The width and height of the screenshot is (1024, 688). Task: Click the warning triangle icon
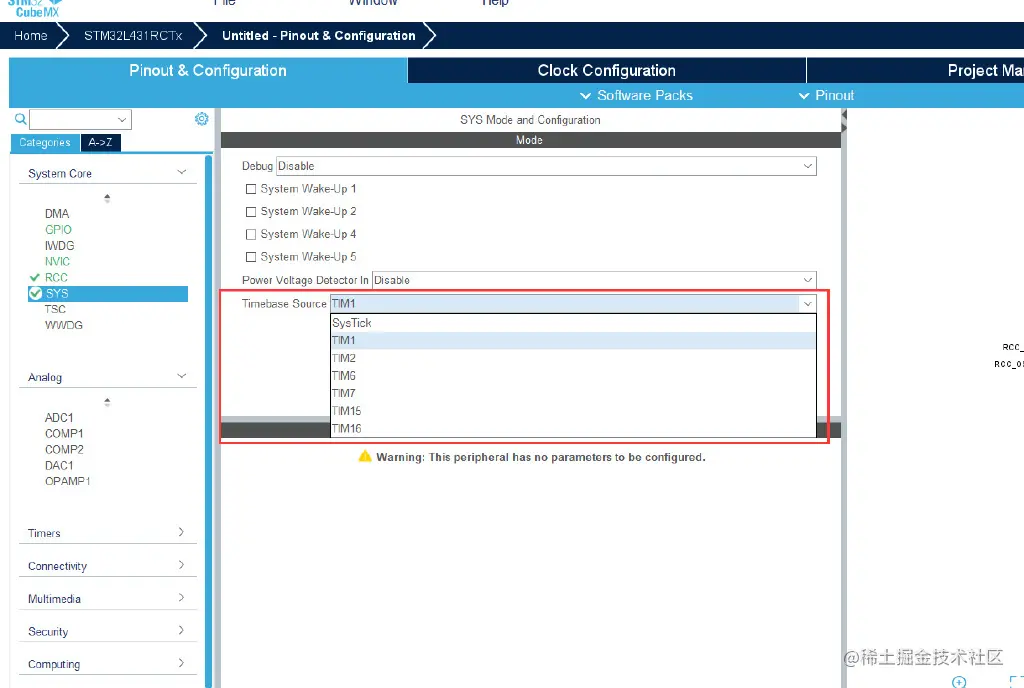(365, 456)
